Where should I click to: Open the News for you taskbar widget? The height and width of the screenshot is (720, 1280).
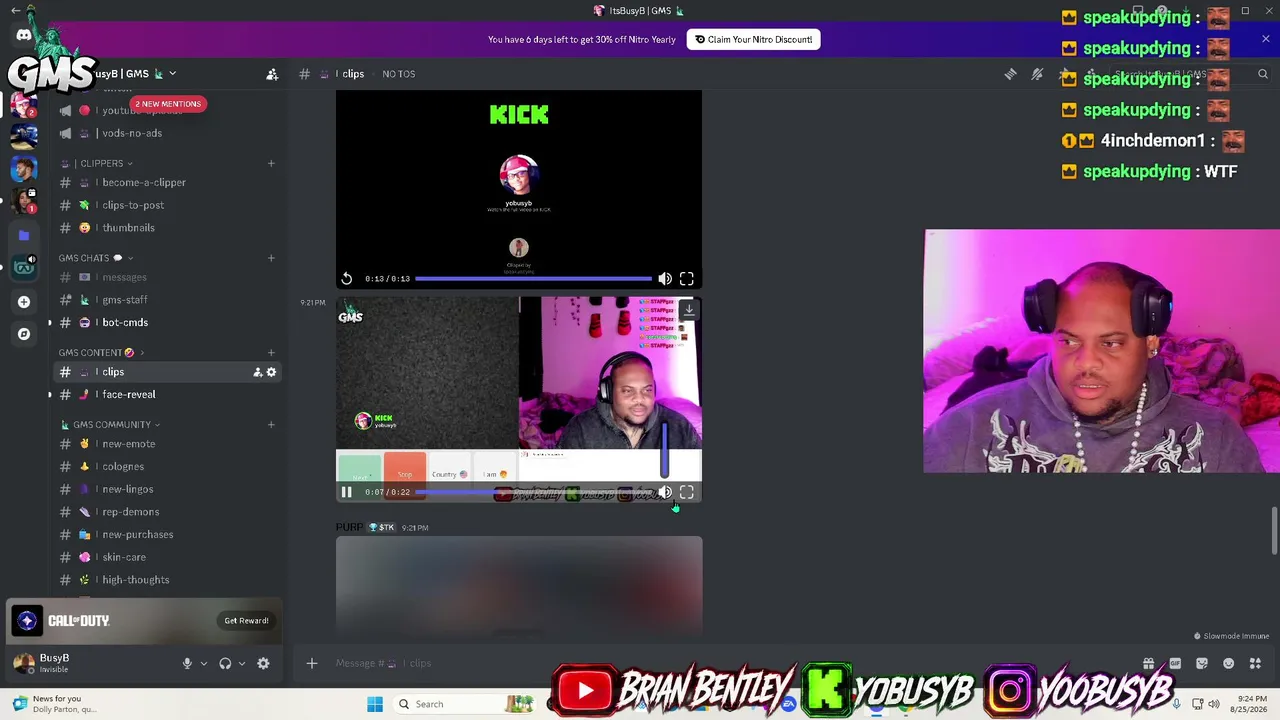pyautogui.click(x=55, y=704)
